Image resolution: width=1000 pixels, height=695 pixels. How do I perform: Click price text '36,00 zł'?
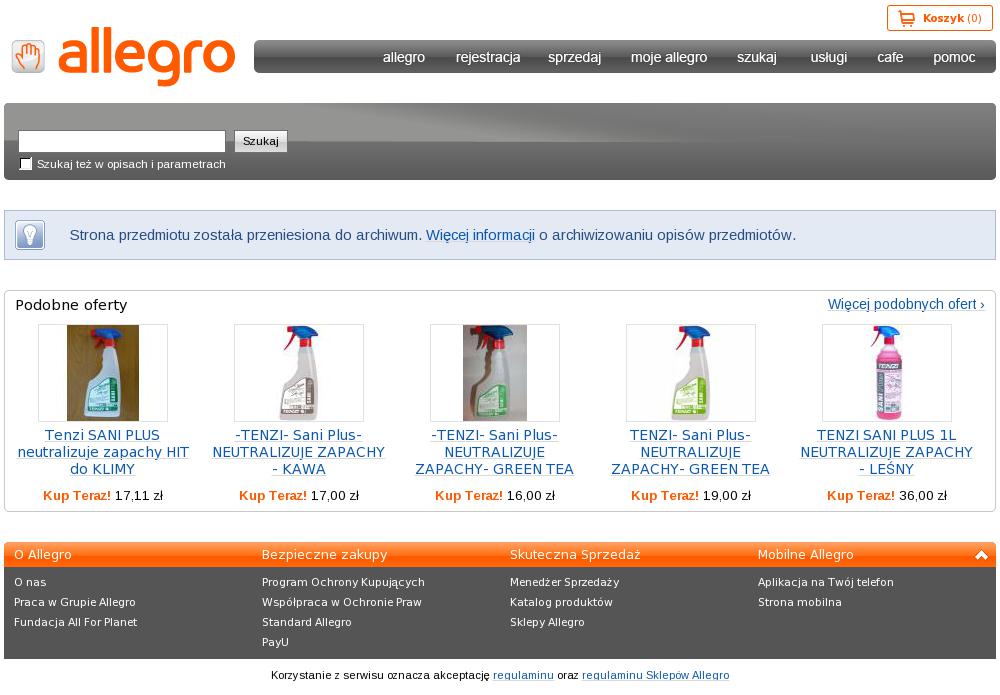pos(923,495)
